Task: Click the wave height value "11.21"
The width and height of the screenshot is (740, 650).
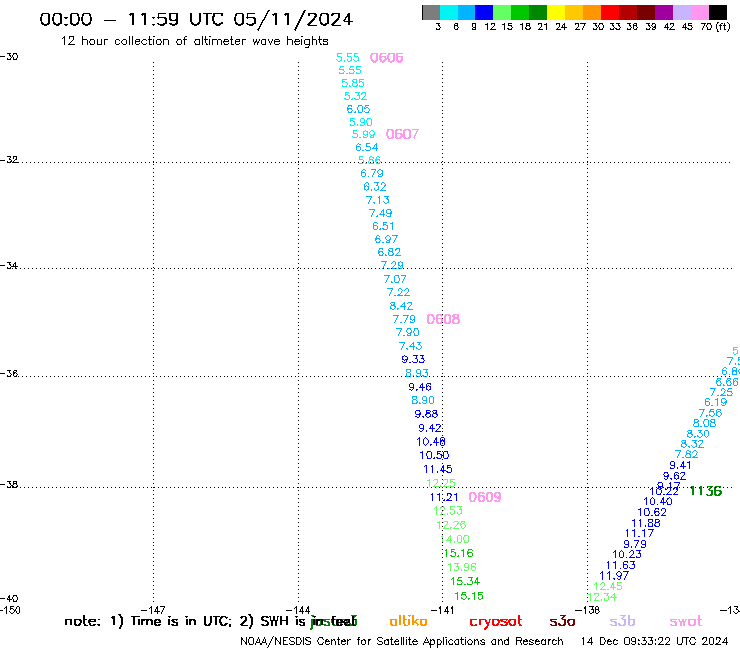Action: point(444,497)
